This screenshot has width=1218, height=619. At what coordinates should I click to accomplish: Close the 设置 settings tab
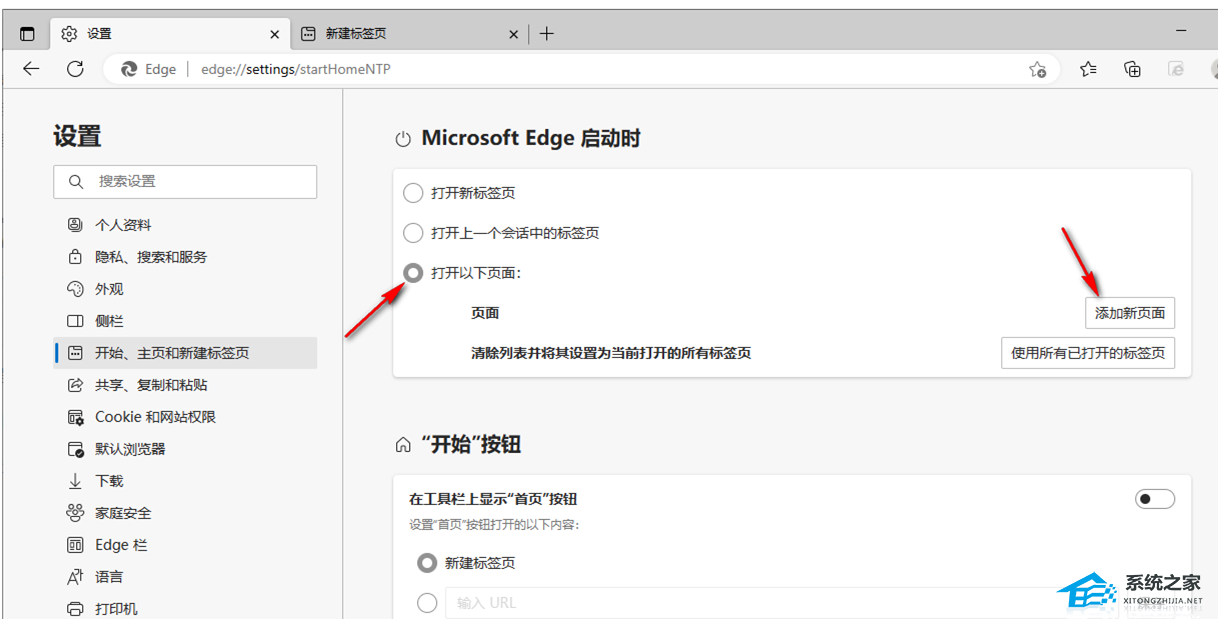tap(275, 34)
